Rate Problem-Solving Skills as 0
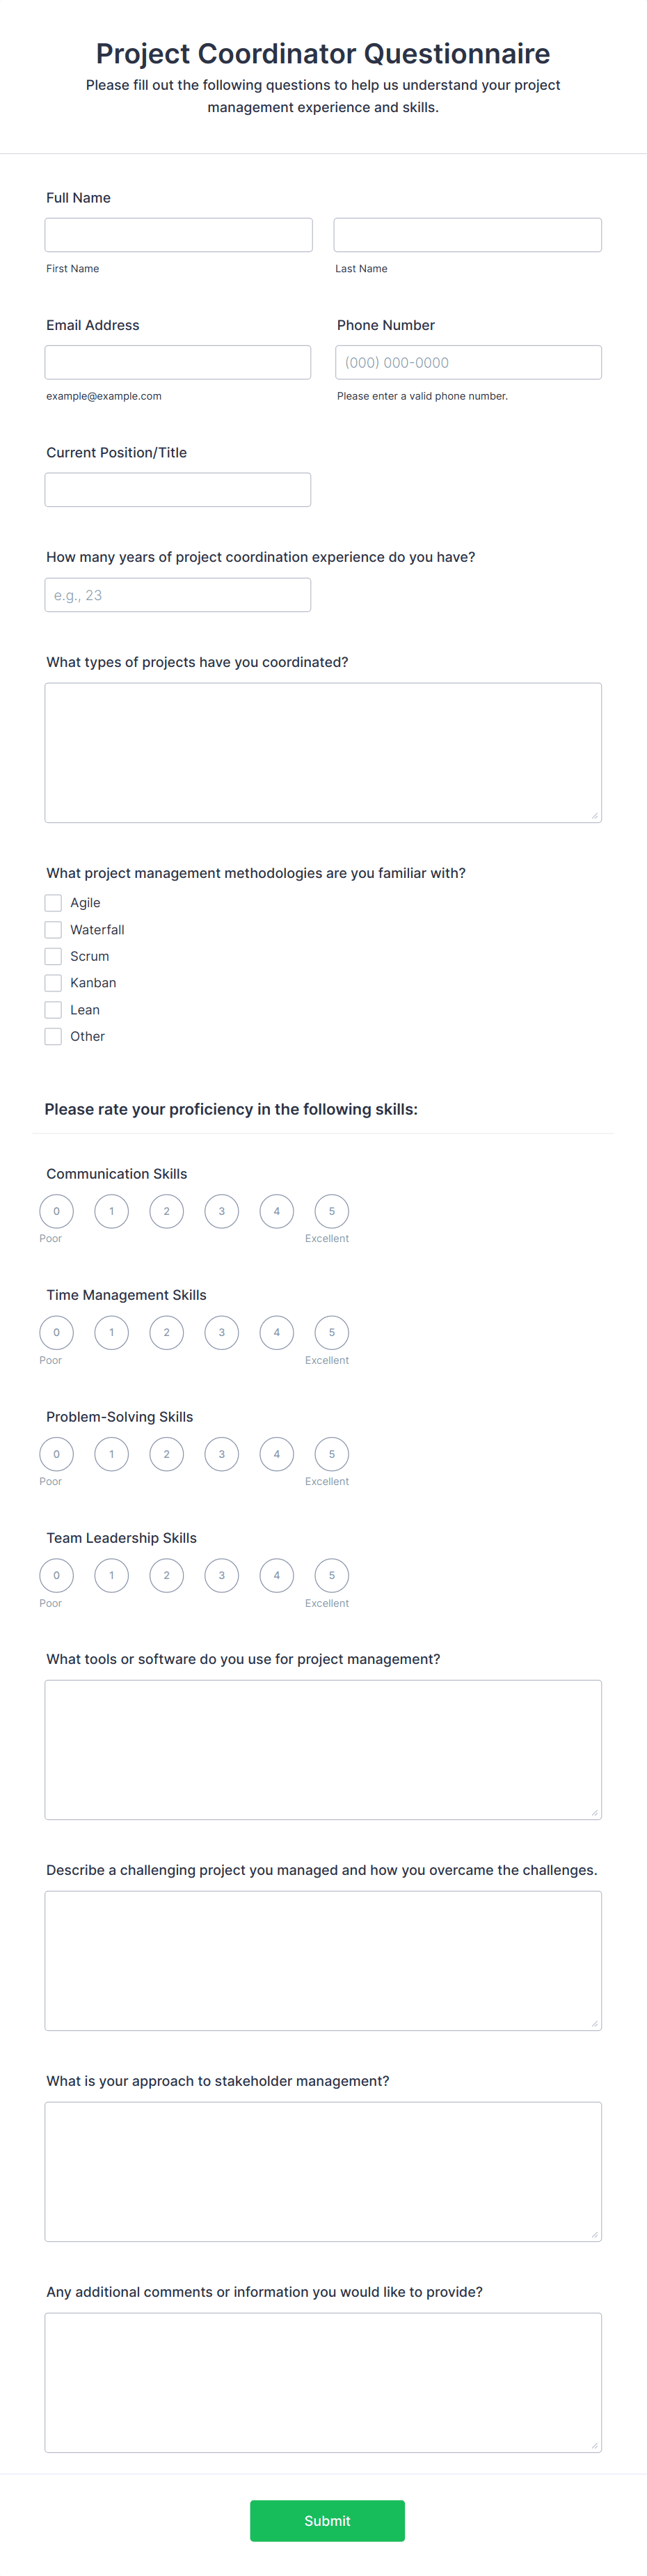Screen dimensions: 647x2576 coord(56,1454)
